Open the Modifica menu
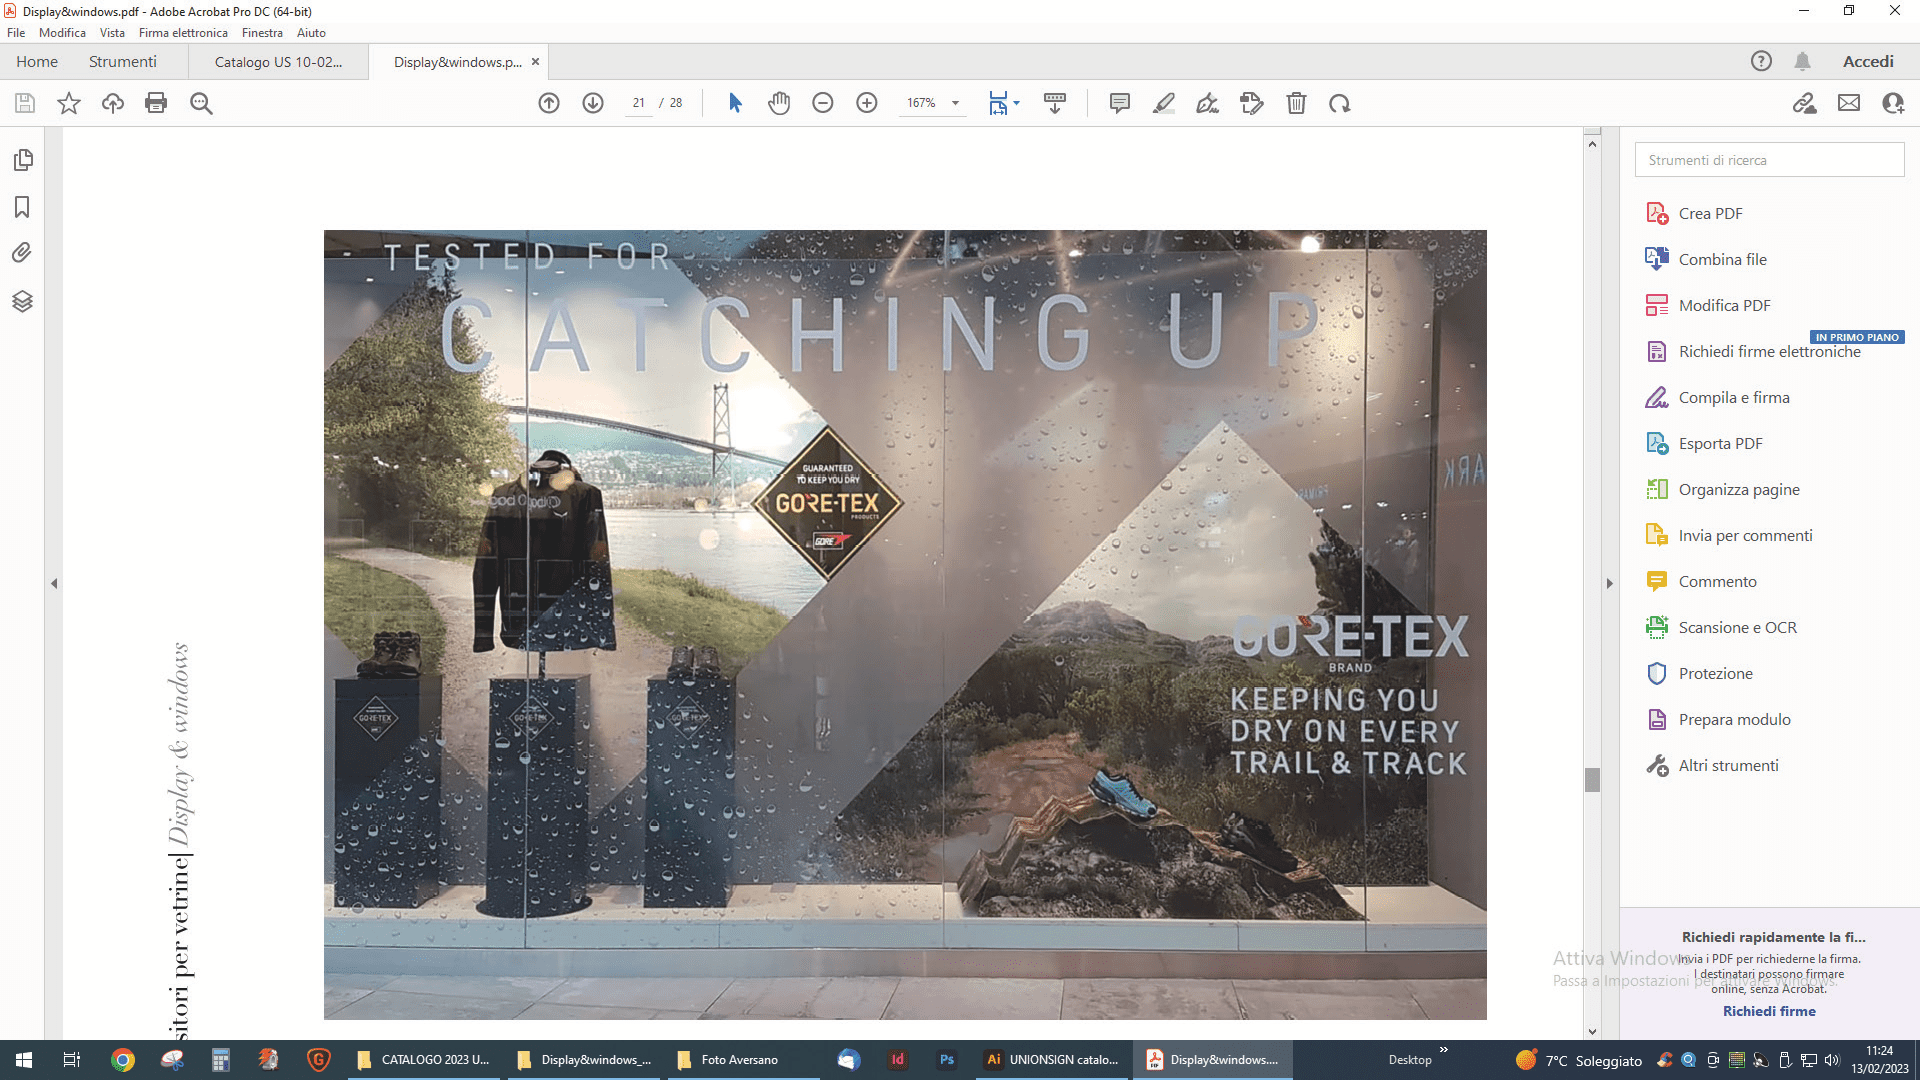The image size is (1920, 1080). [62, 33]
